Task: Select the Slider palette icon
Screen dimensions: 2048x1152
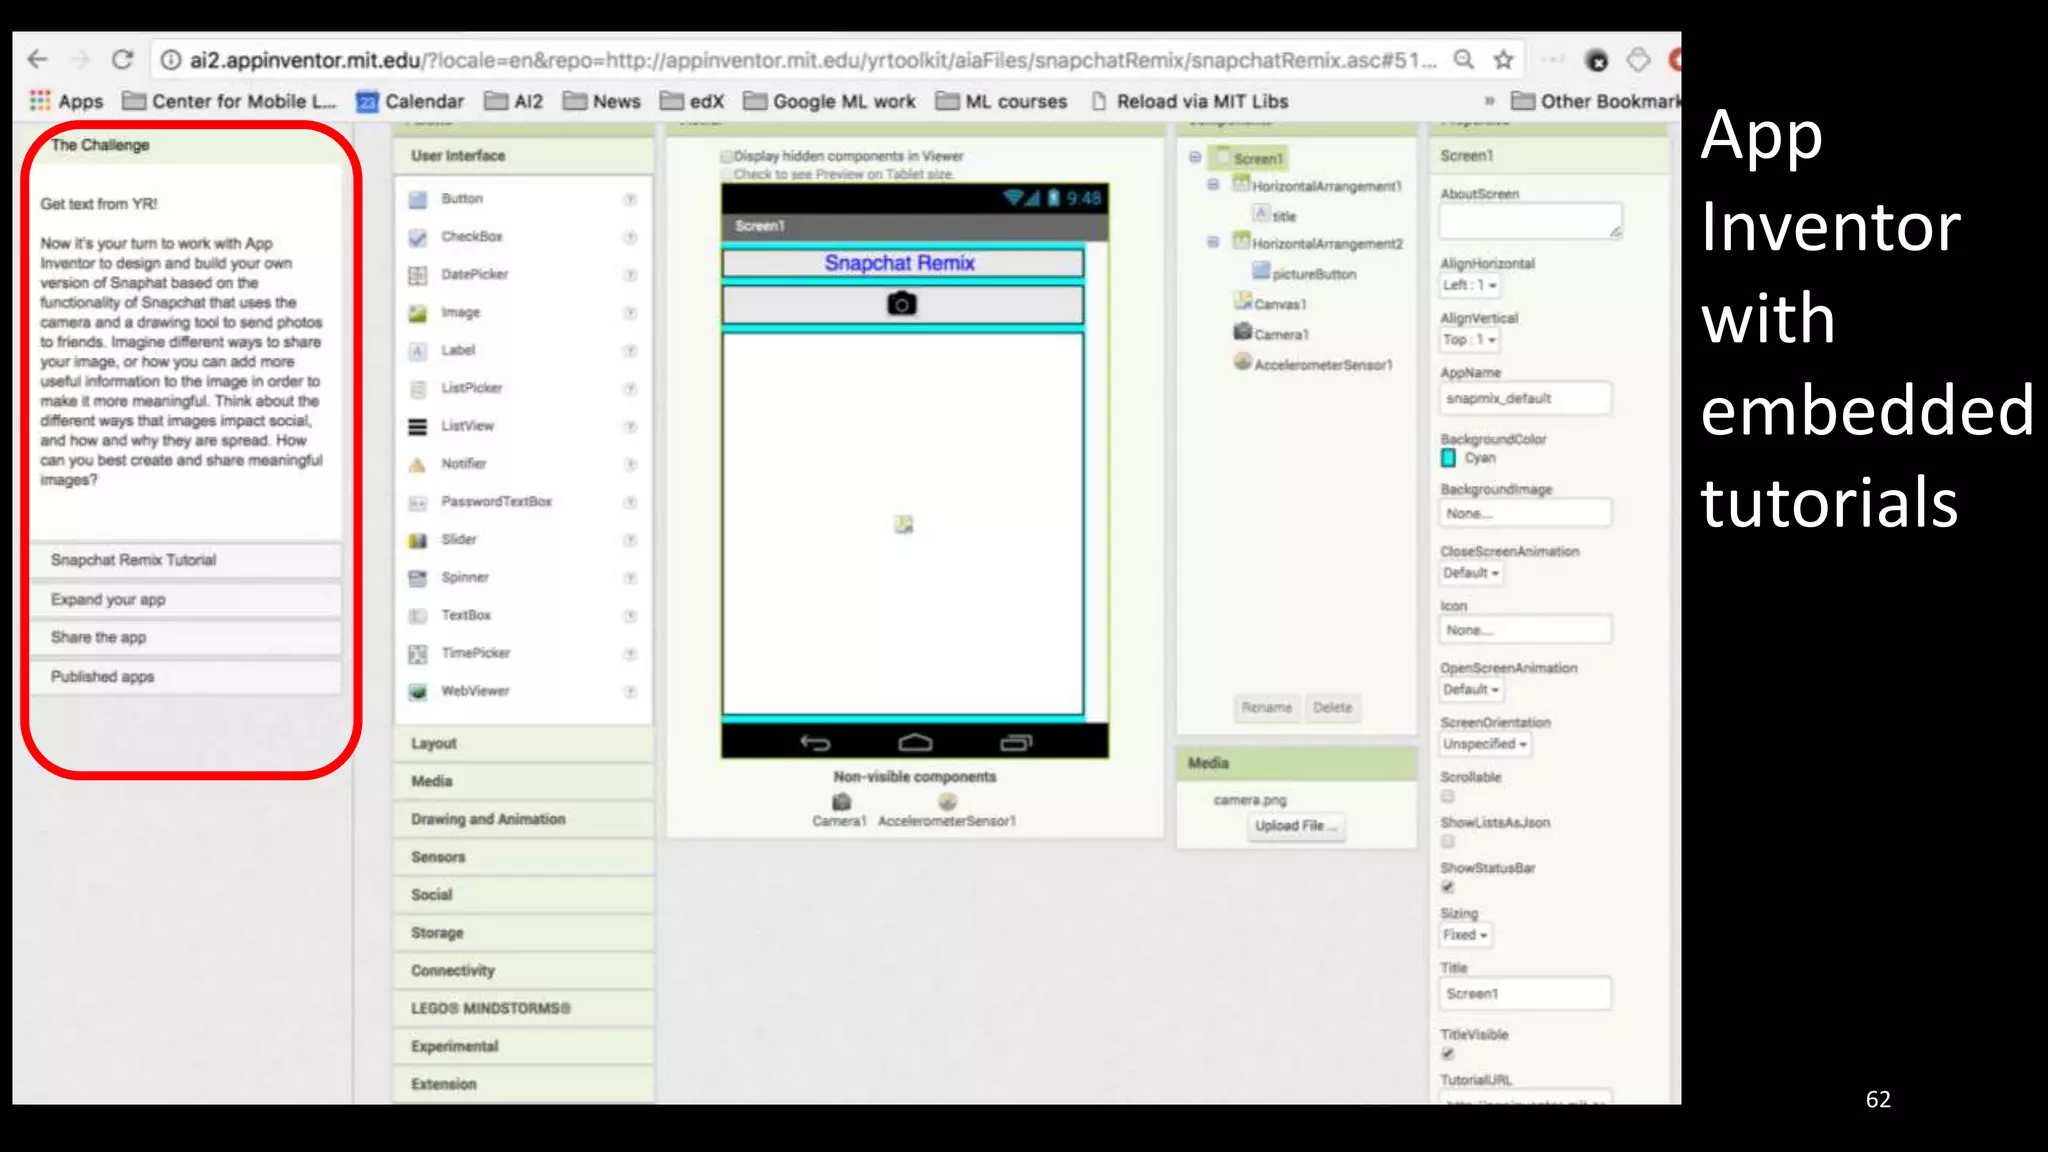Action: pyautogui.click(x=418, y=540)
